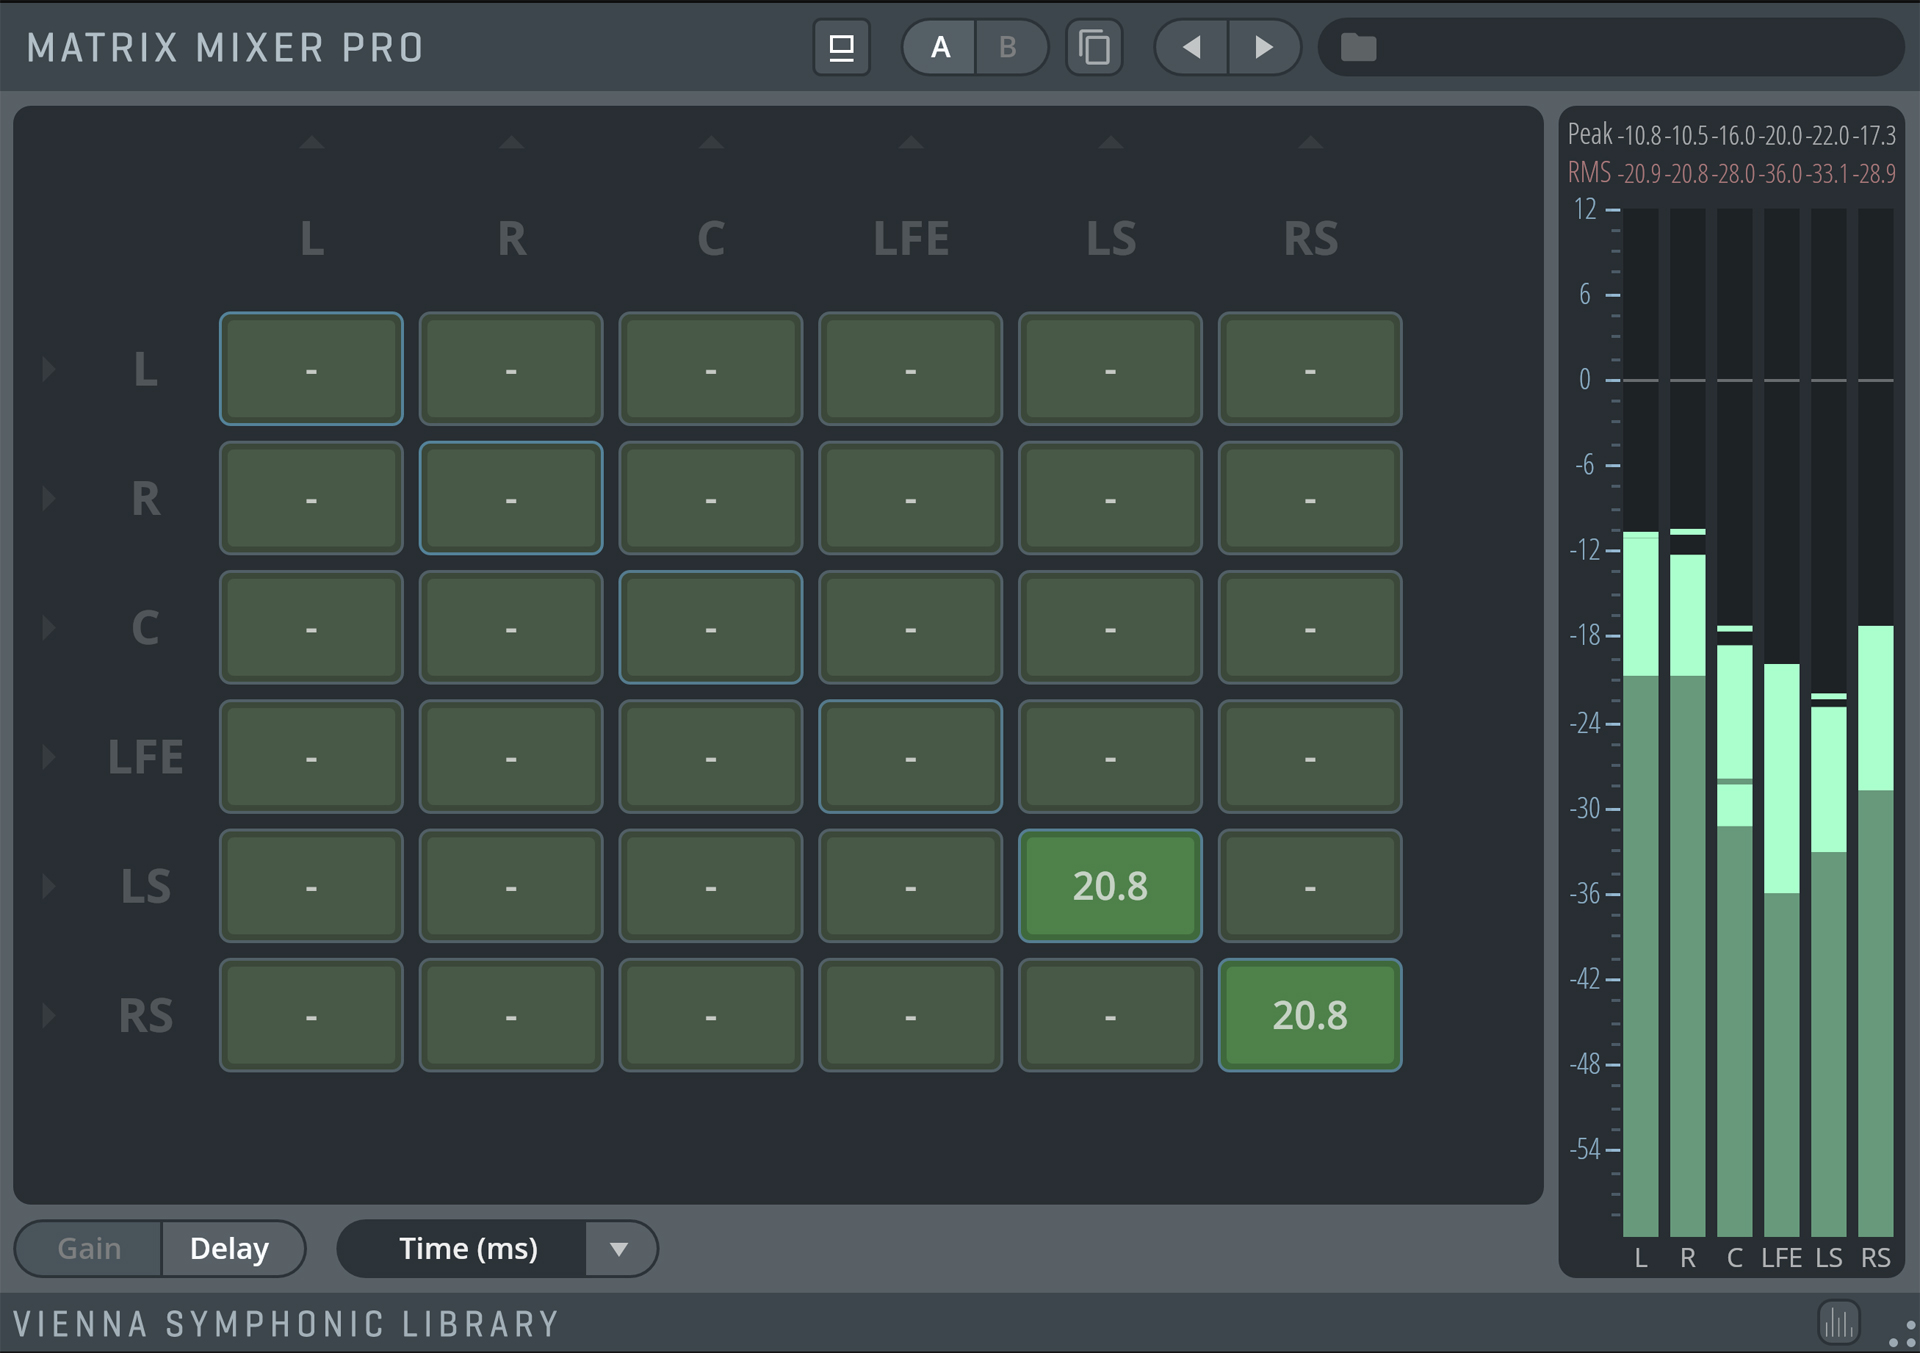Open the Time (ms) units dropdown
1920x1353 pixels.
(x=619, y=1249)
